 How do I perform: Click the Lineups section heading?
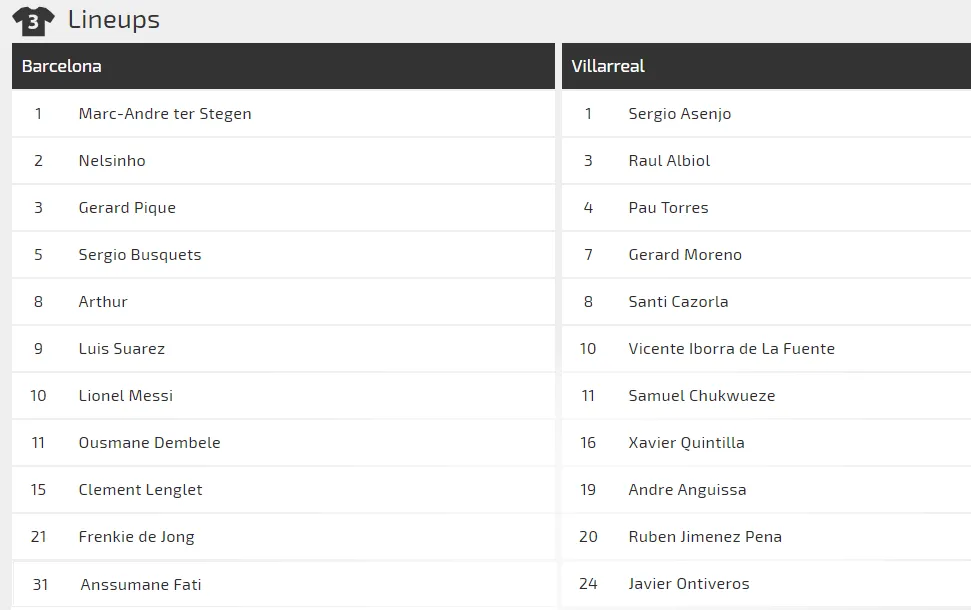tap(114, 20)
